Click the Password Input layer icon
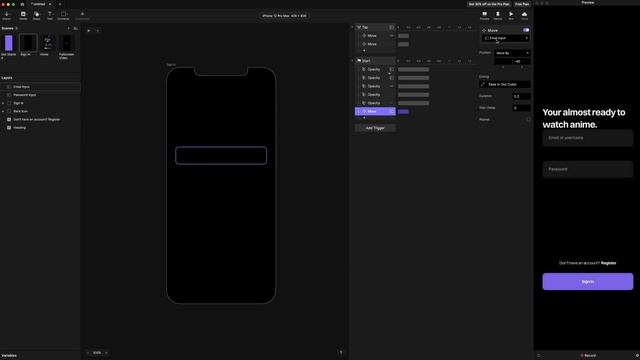Viewport: 640px width, 360px height. 9,95
